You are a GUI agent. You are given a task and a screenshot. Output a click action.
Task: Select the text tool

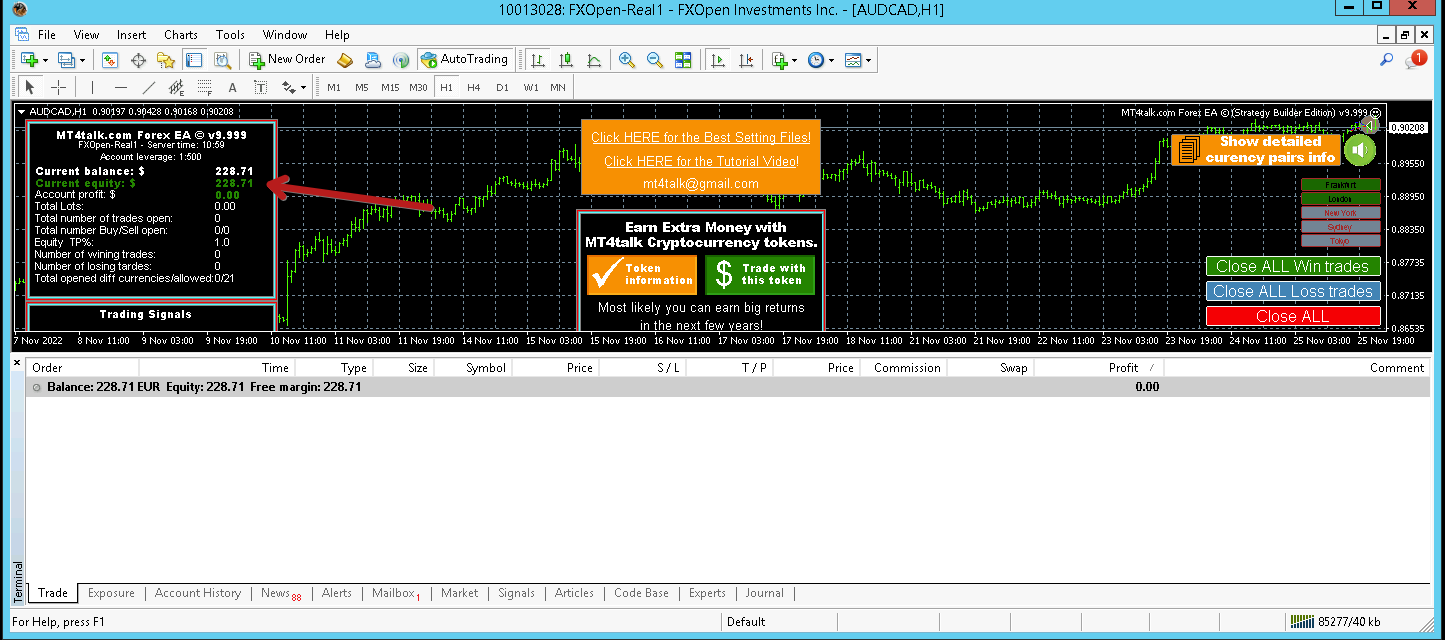click(233, 87)
